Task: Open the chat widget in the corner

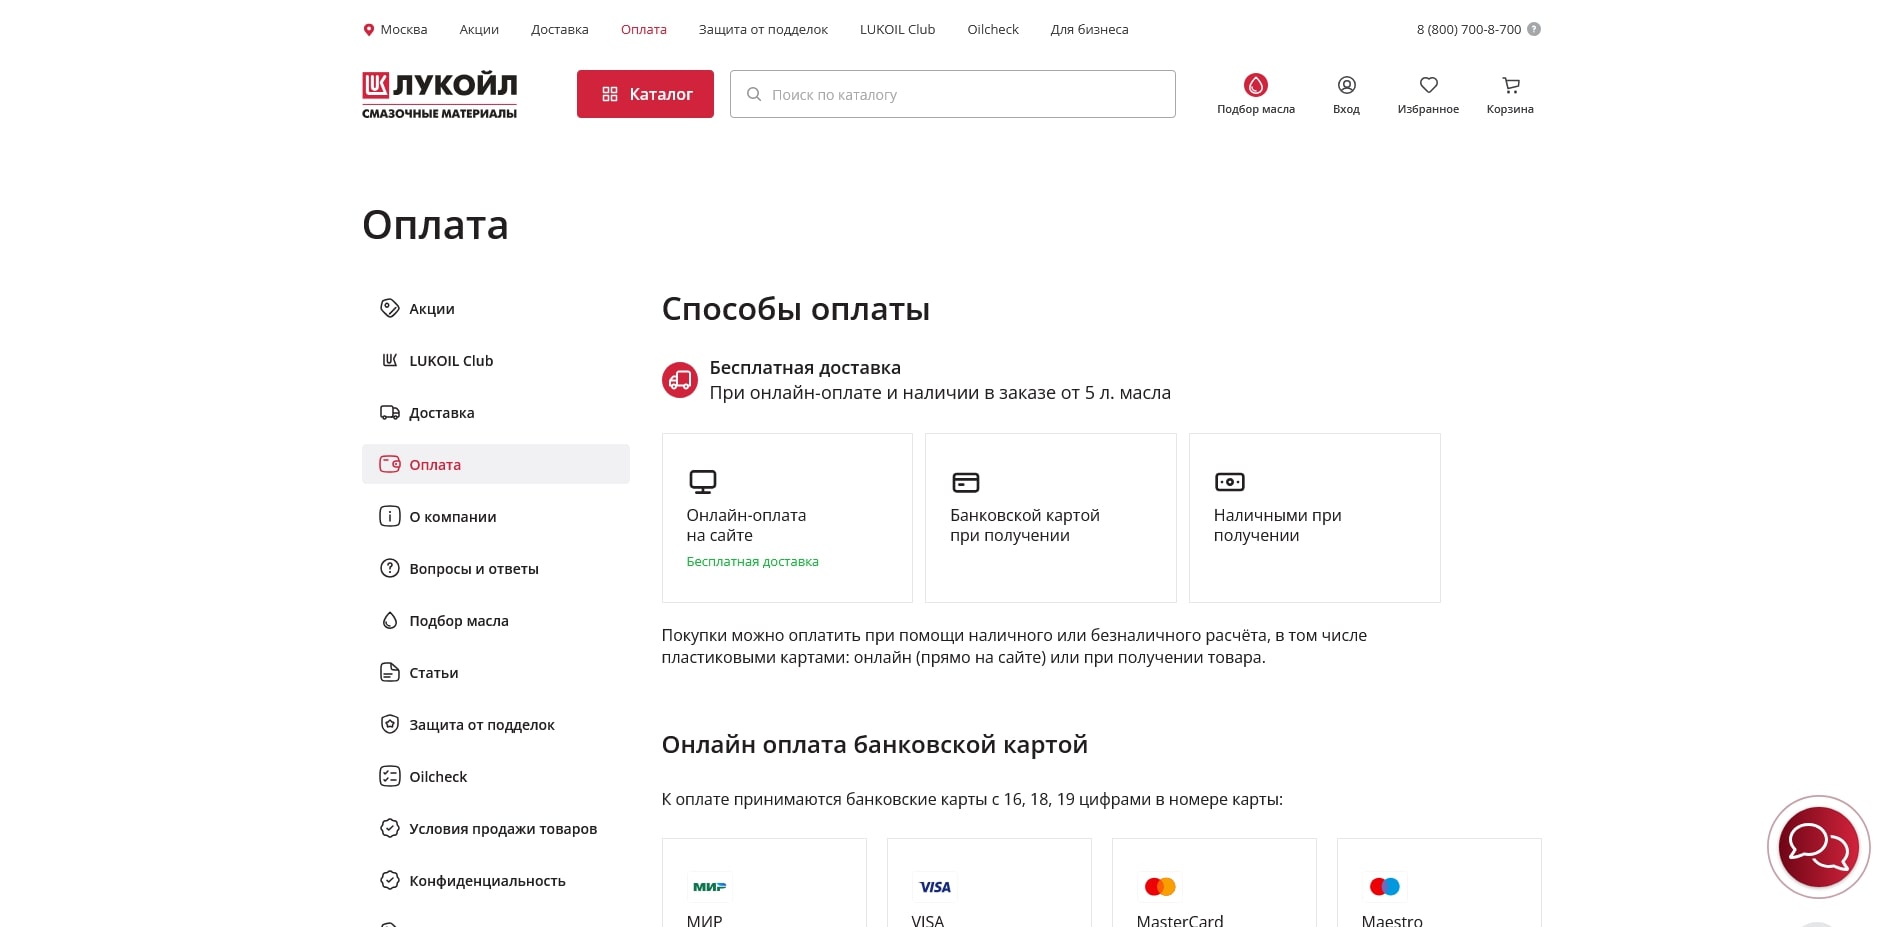Action: point(1819,848)
